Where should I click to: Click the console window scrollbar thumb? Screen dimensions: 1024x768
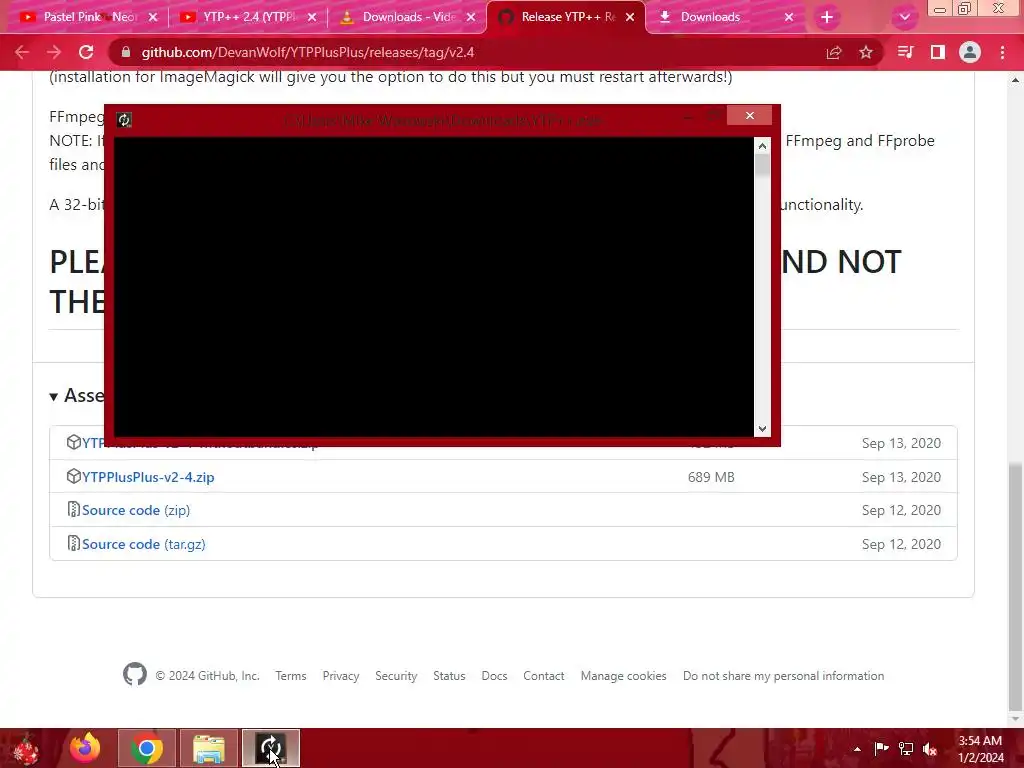pos(762,166)
